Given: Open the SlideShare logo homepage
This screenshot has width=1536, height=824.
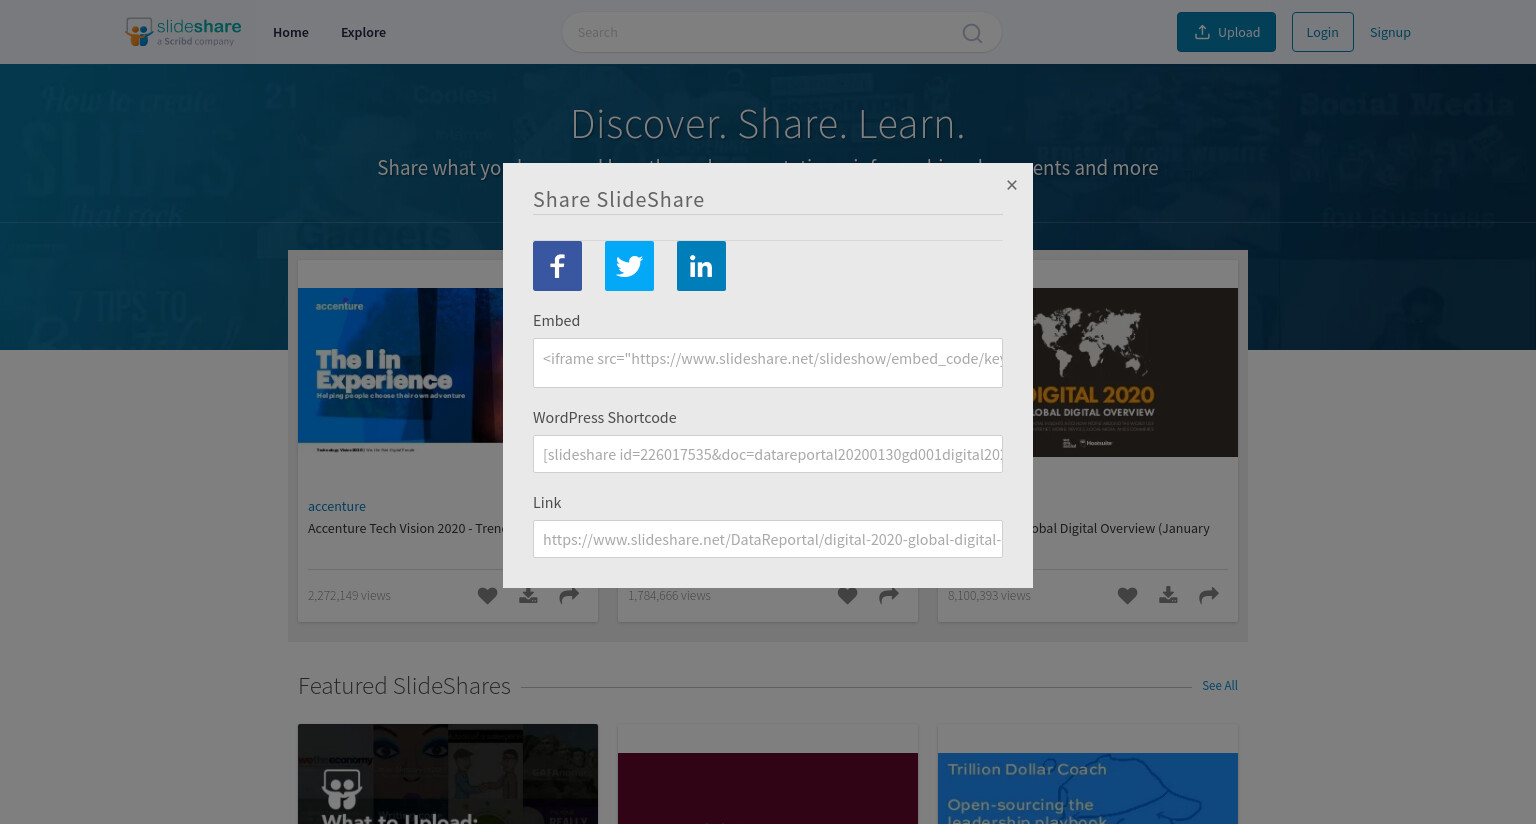Looking at the screenshot, I should coord(183,32).
